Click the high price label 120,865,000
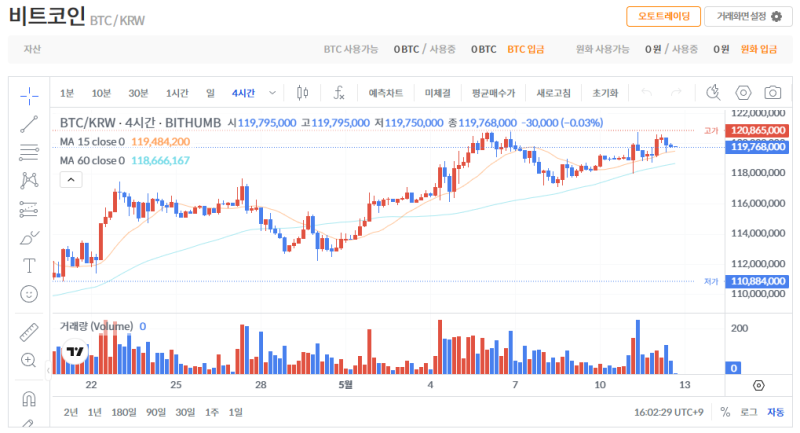This screenshot has height=433, width=800. tap(758, 131)
